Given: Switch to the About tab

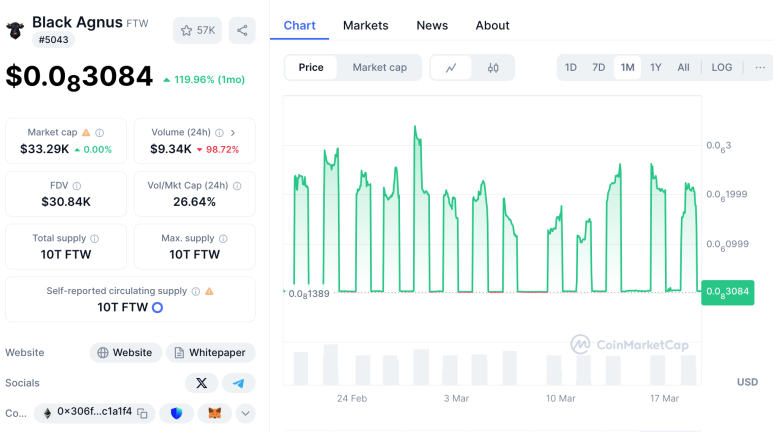Looking at the screenshot, I should click(x=492, y=26).
